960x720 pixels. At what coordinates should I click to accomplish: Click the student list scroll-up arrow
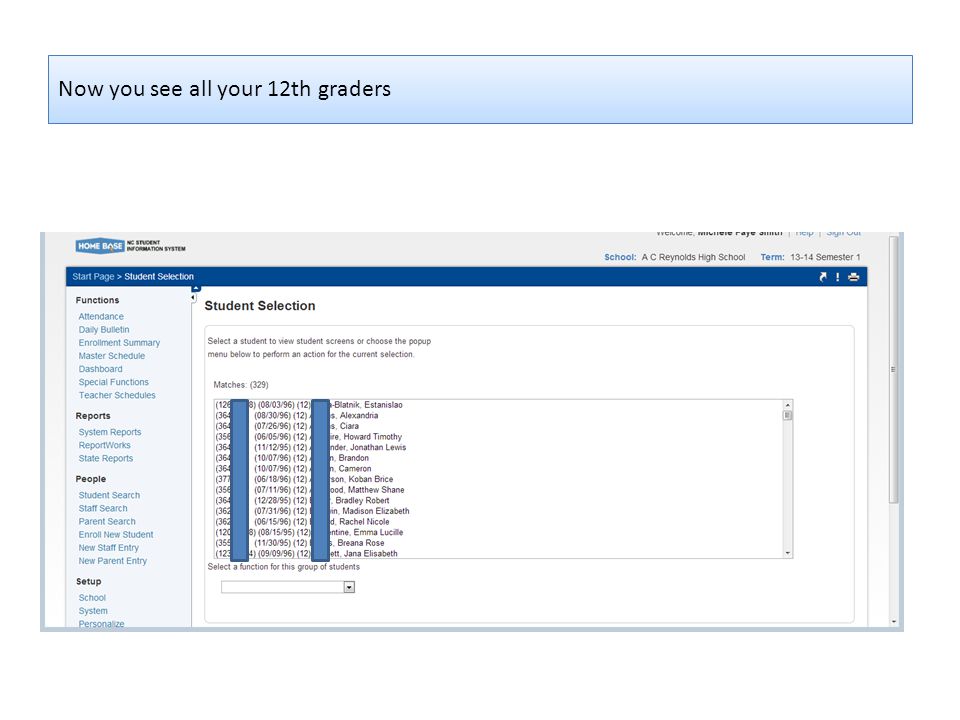(787, 405)
